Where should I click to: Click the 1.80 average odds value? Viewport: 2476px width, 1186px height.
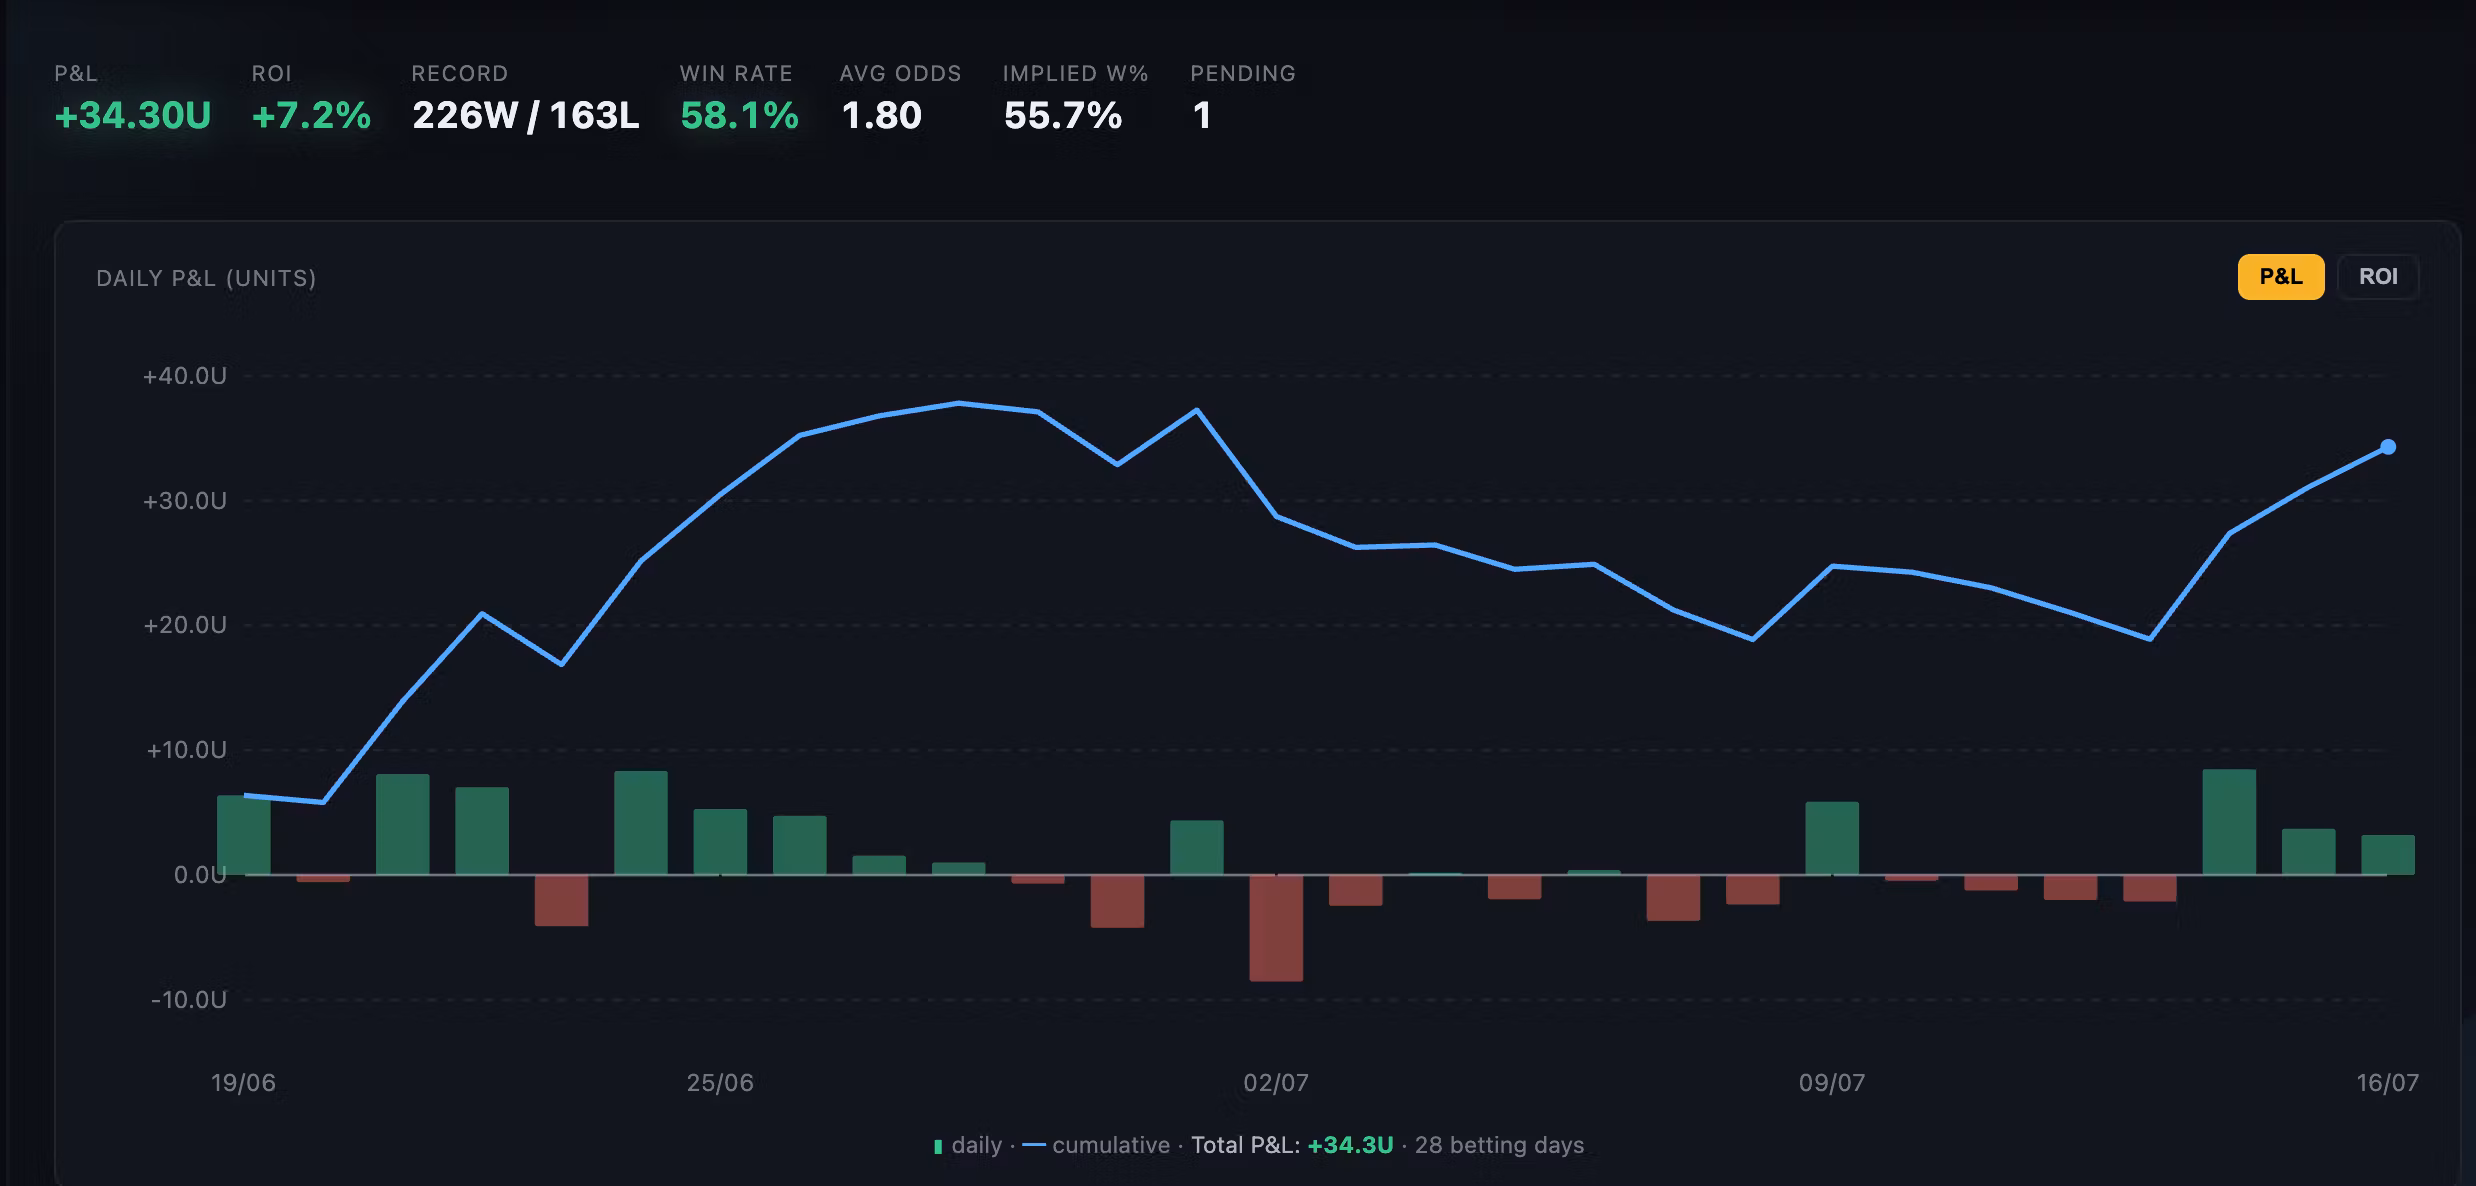(881, 116)
